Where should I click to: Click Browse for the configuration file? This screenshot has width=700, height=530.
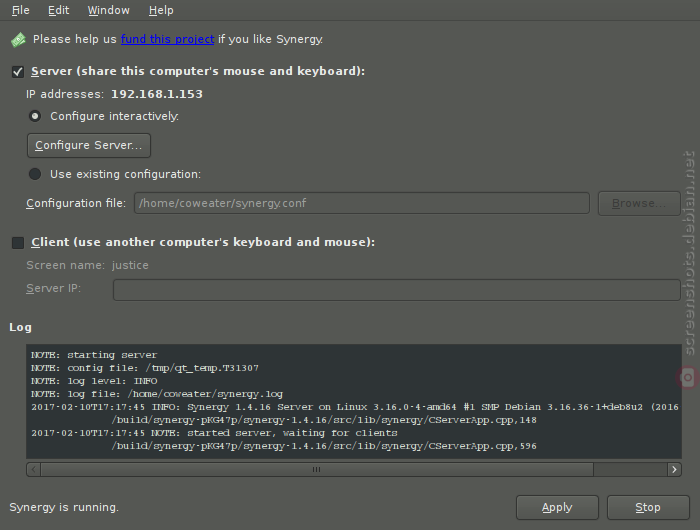pos(639,203)
